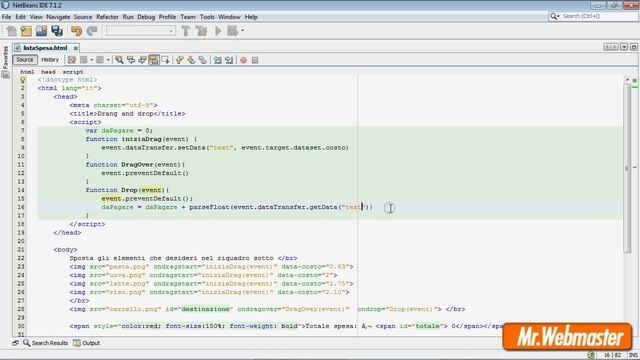
Task: Click the Build Project hammer icon
Action: (186, 31)
